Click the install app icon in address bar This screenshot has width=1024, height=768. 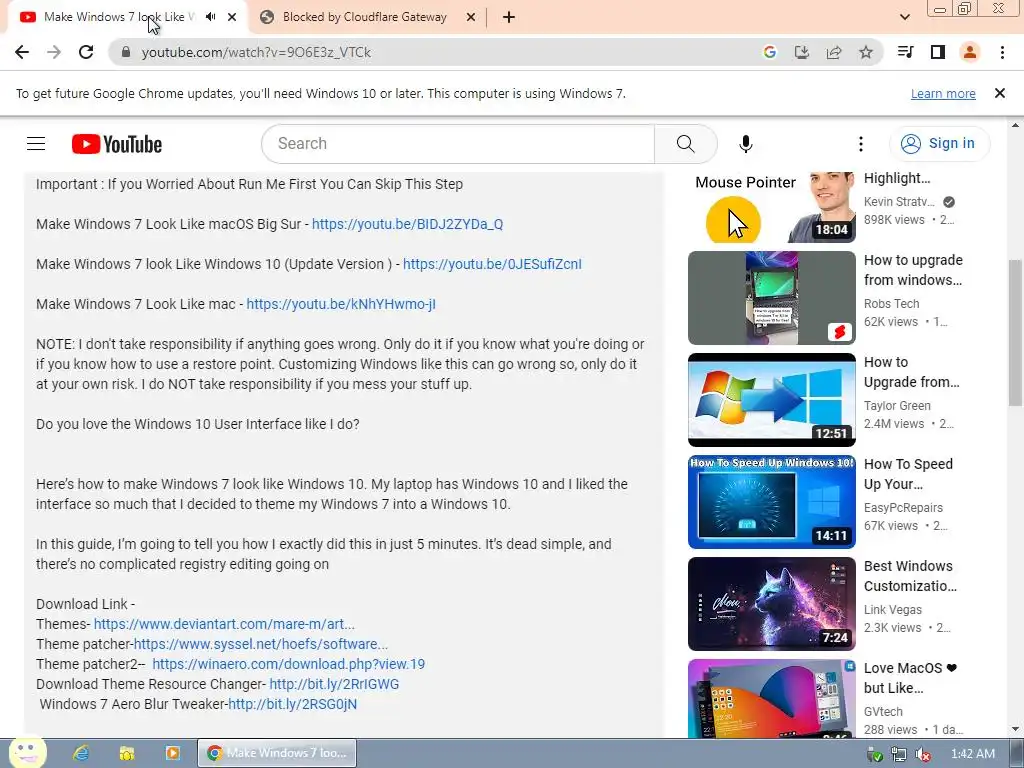tap(802, 52)
